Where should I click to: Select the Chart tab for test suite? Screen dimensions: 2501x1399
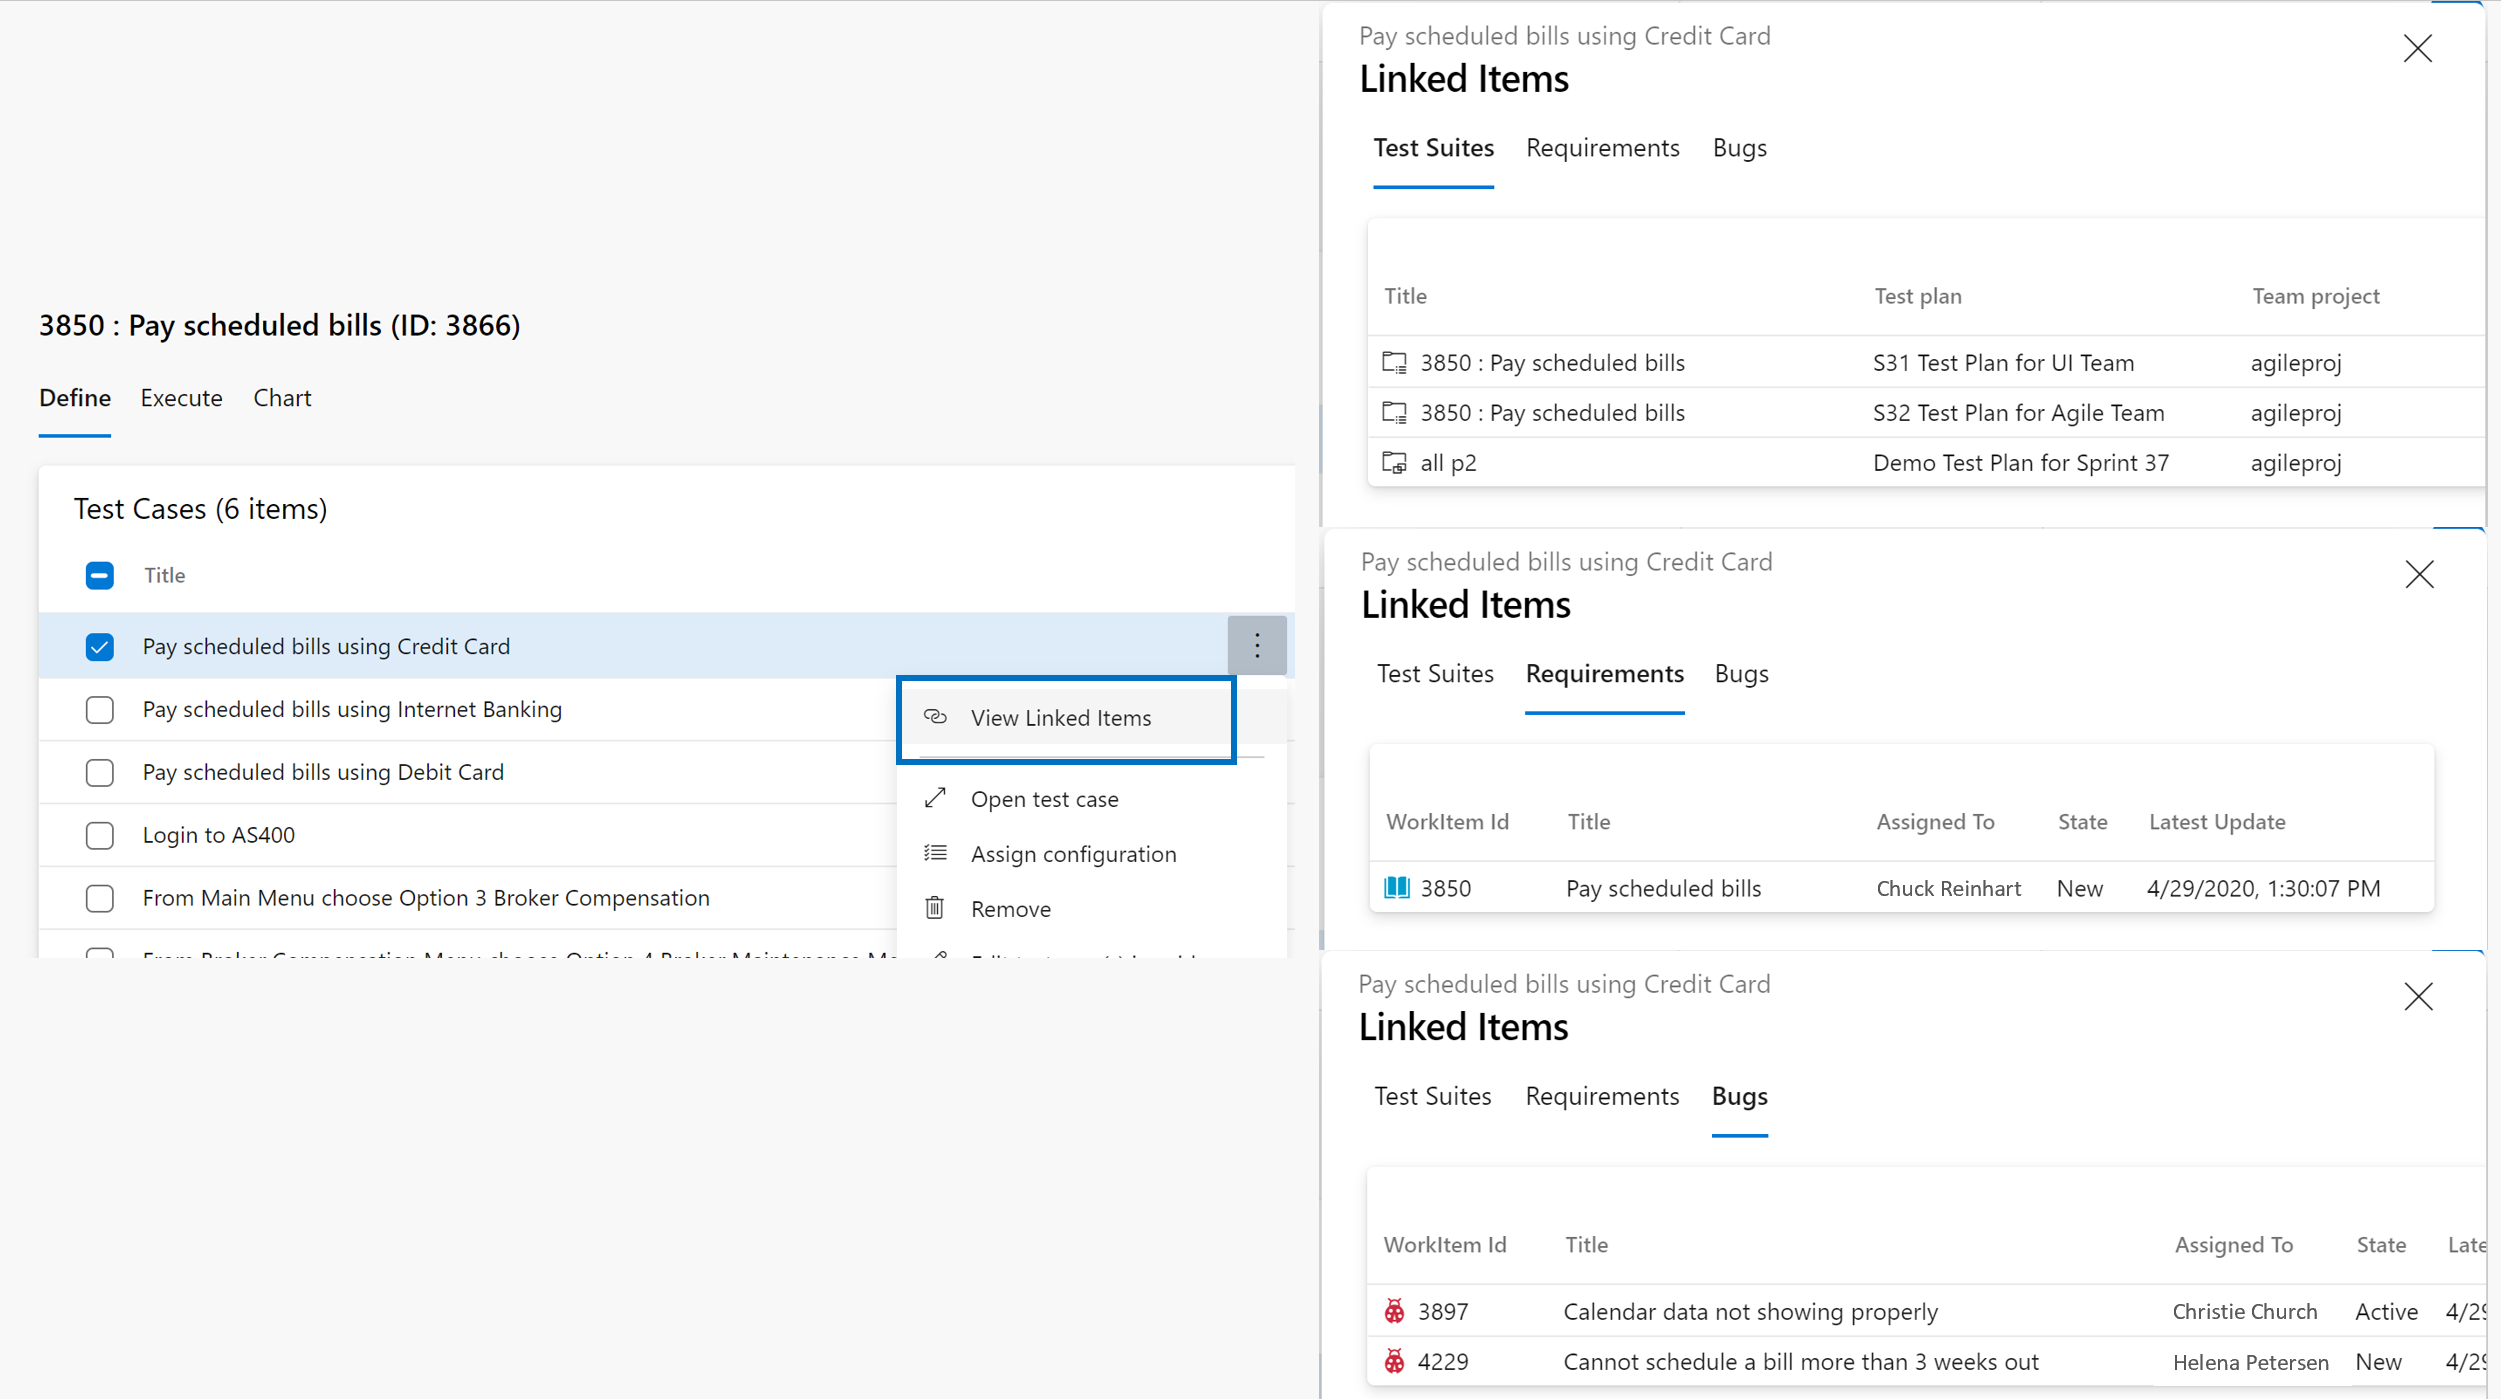coord(282,397)
